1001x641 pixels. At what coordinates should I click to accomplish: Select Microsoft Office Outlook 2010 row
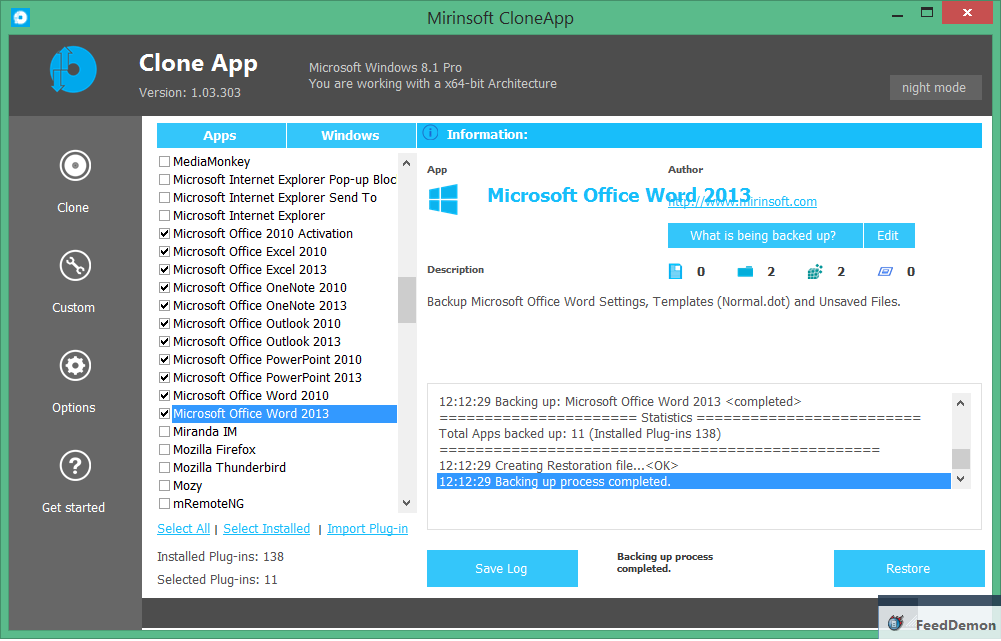tap(278, 324)
